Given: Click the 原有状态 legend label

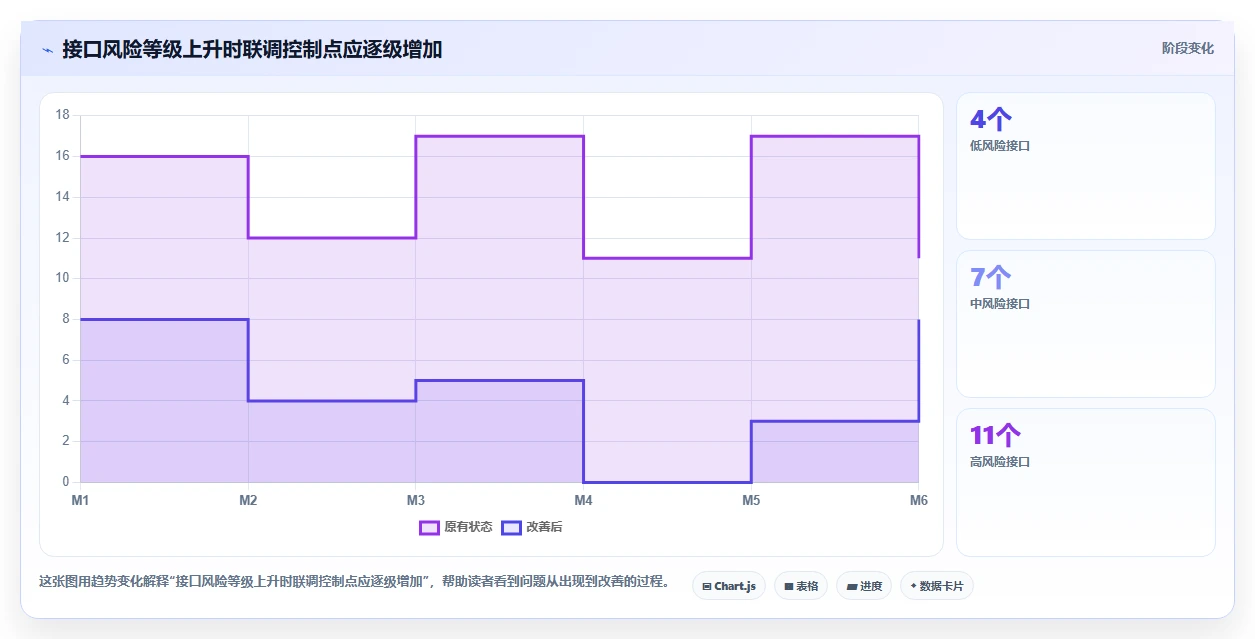Looking at the screenshot, I should 468,528.
